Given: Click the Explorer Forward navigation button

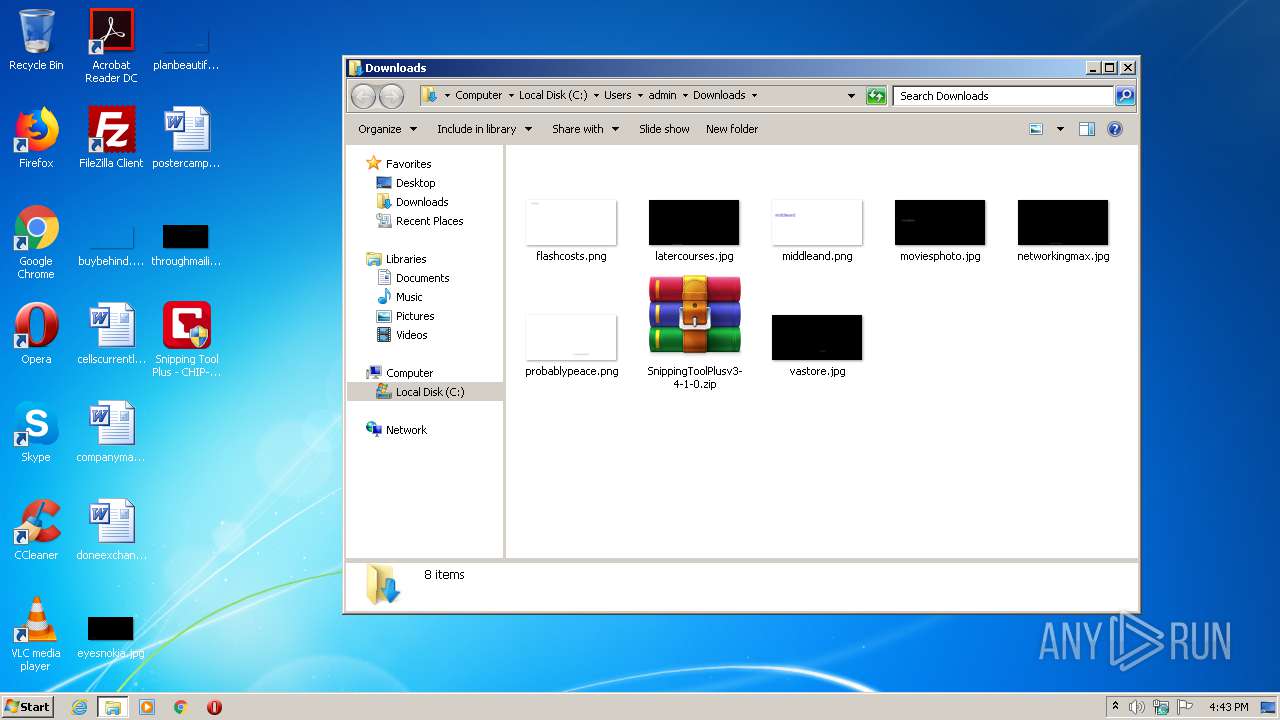Looking at the screenshot, I should coord(391,96).
